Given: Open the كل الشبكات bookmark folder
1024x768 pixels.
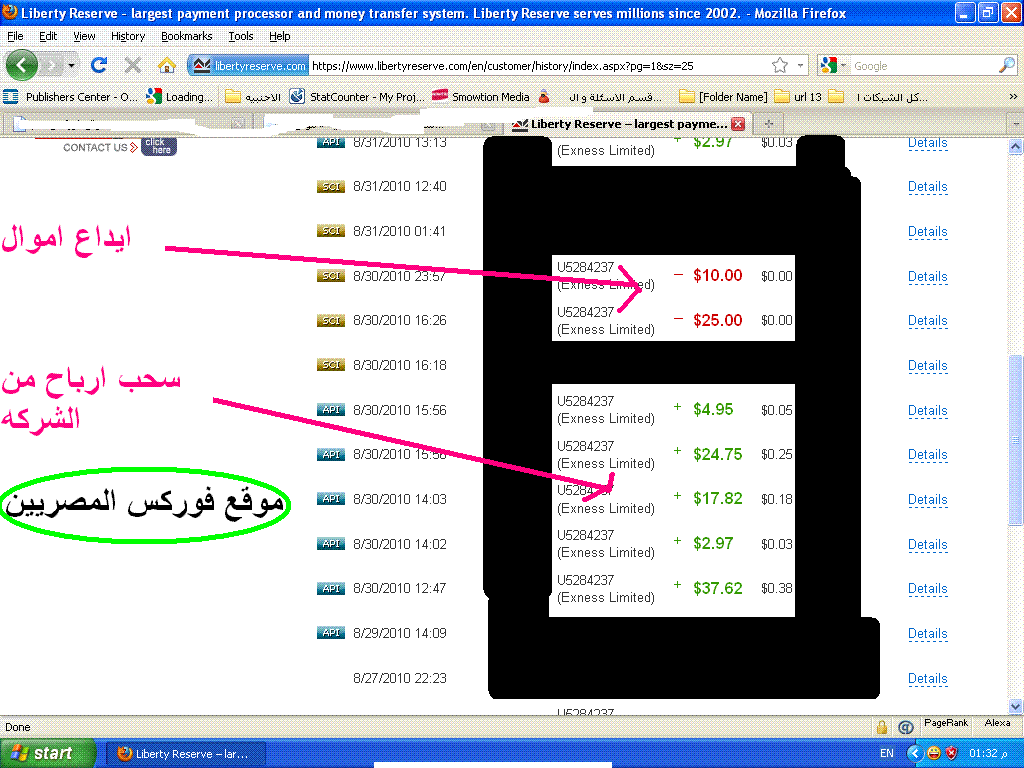Looking at the screenshot, I should coord(878,97).
